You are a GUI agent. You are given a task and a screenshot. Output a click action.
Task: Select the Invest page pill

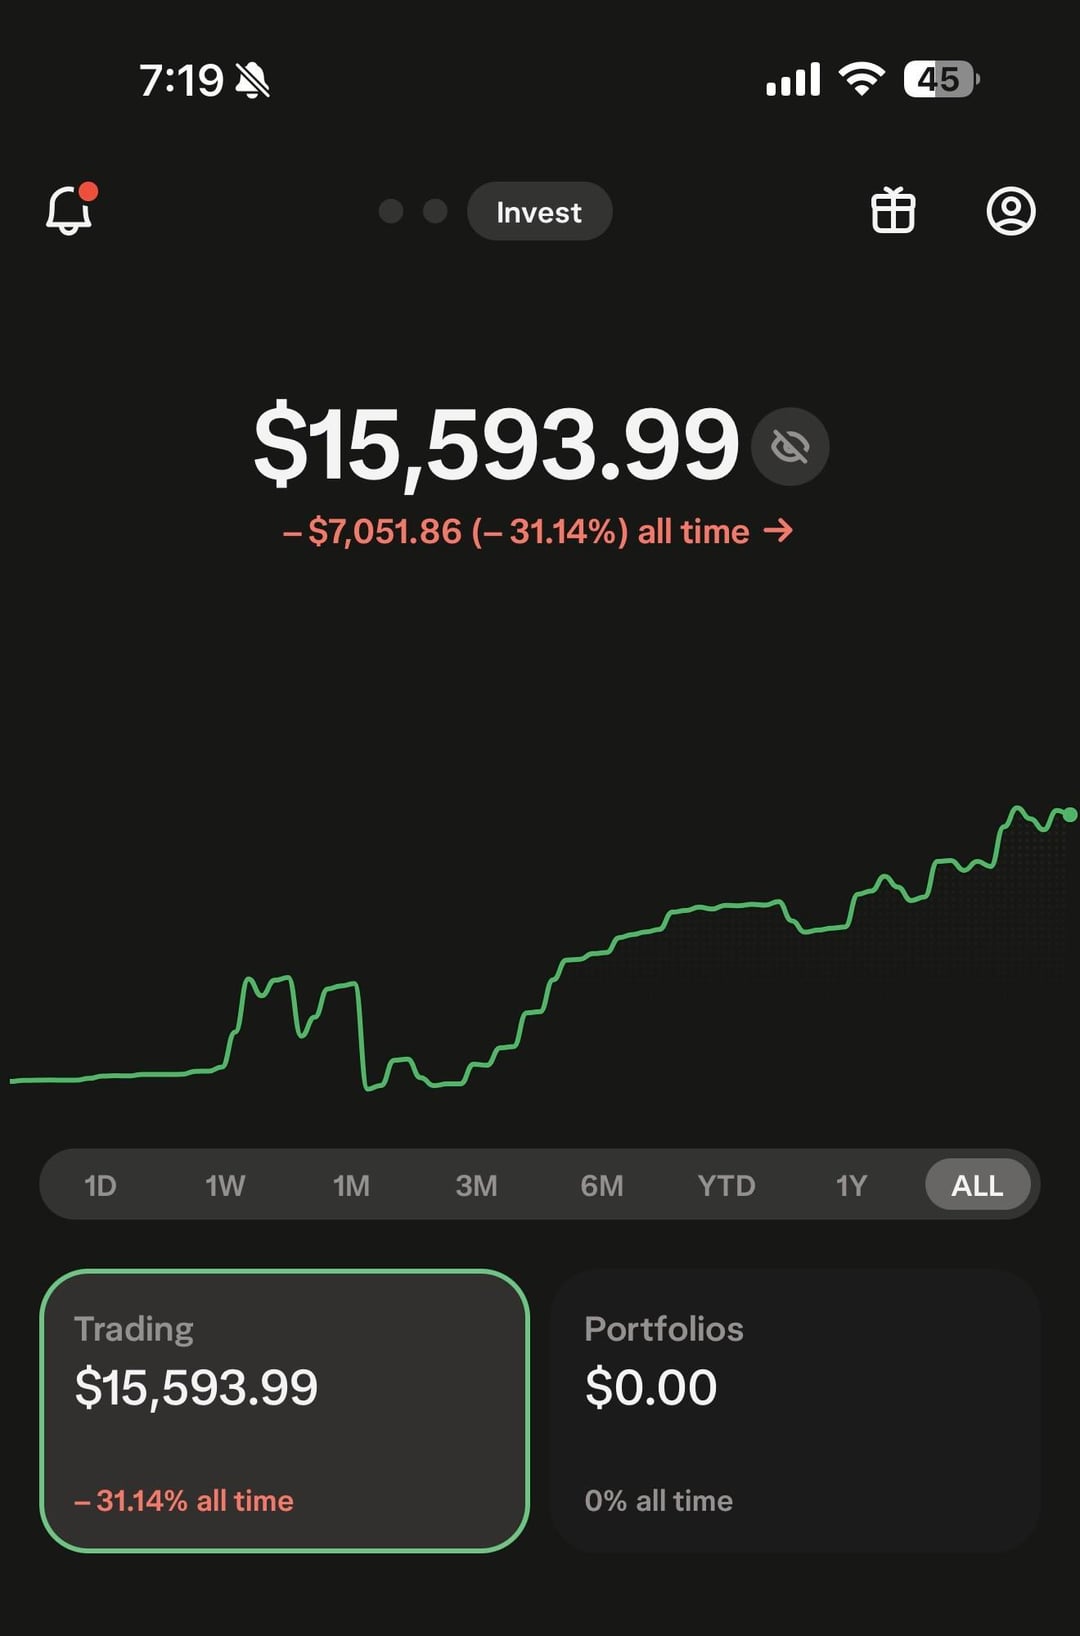click(x=539, y=212)
